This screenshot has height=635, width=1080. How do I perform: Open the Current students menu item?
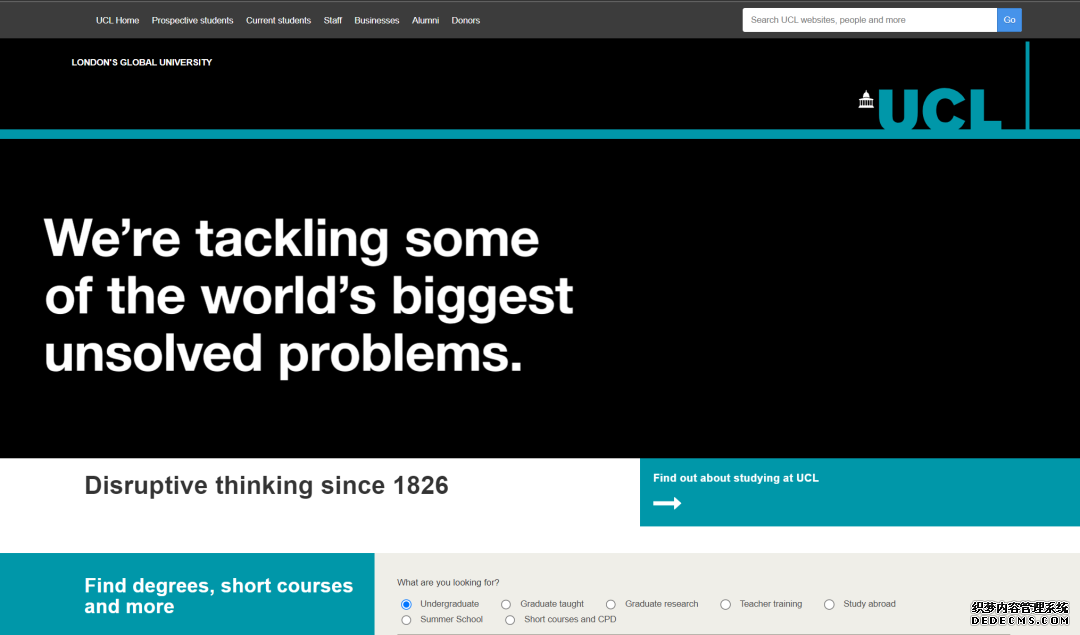[278, 20]
